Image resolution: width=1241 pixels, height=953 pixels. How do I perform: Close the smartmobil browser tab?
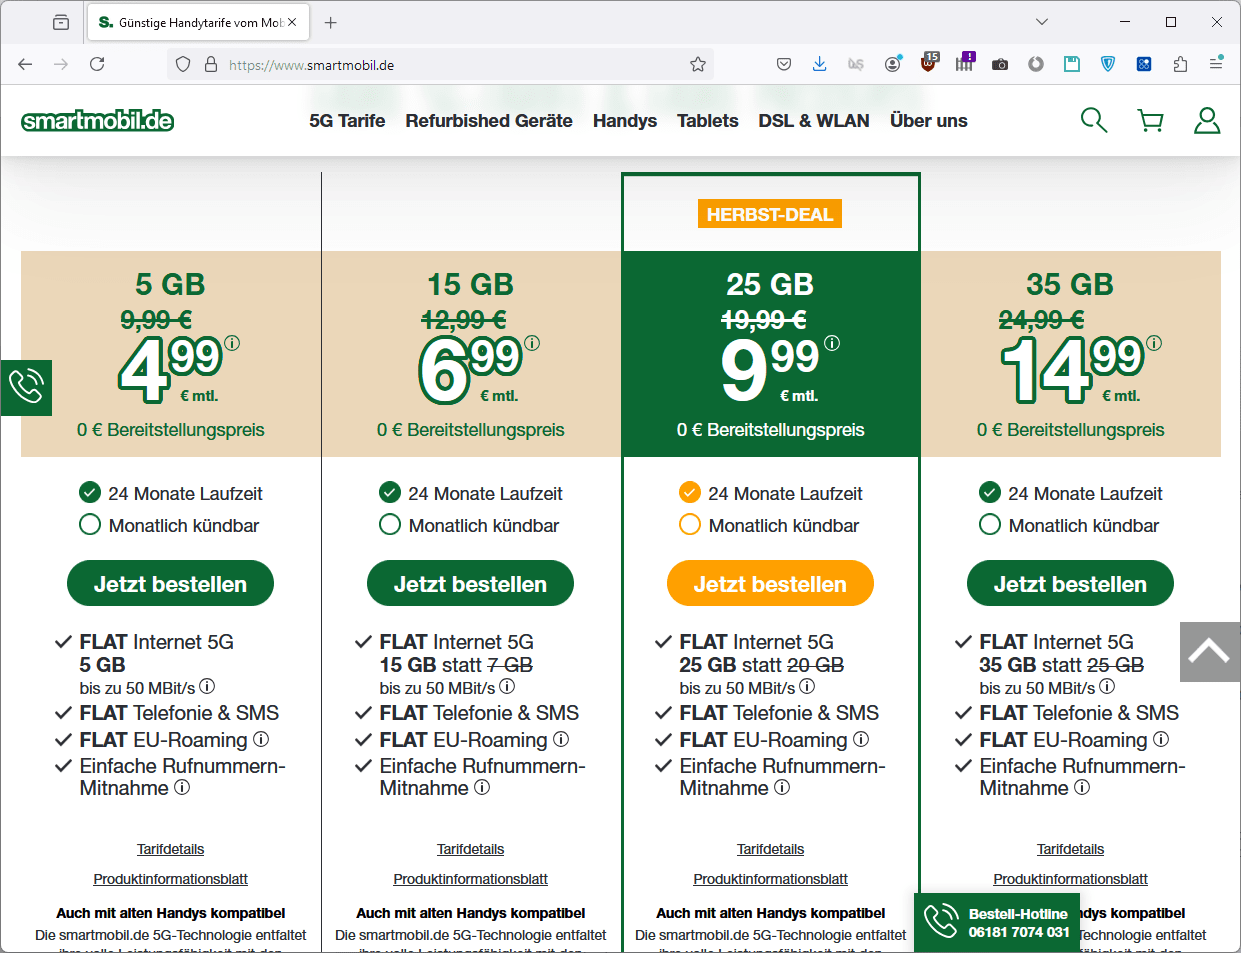[x=292, y=22]
